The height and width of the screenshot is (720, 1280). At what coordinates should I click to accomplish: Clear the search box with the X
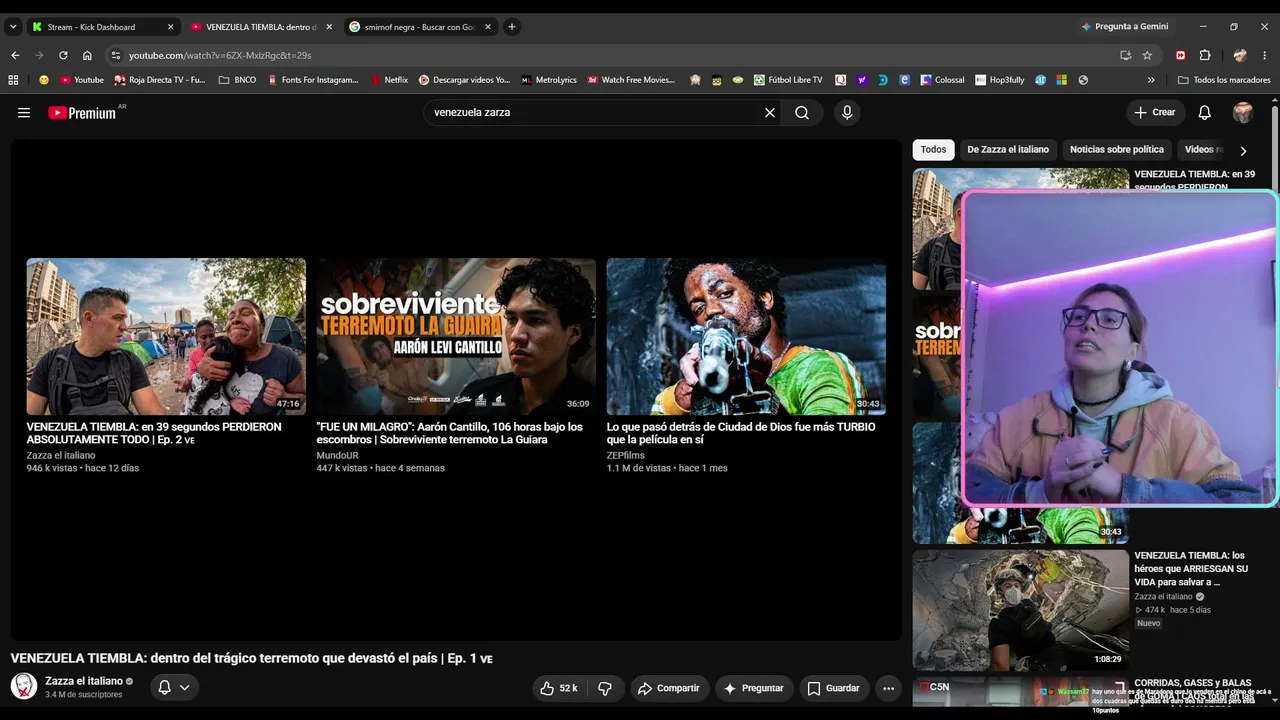point(770,113)
